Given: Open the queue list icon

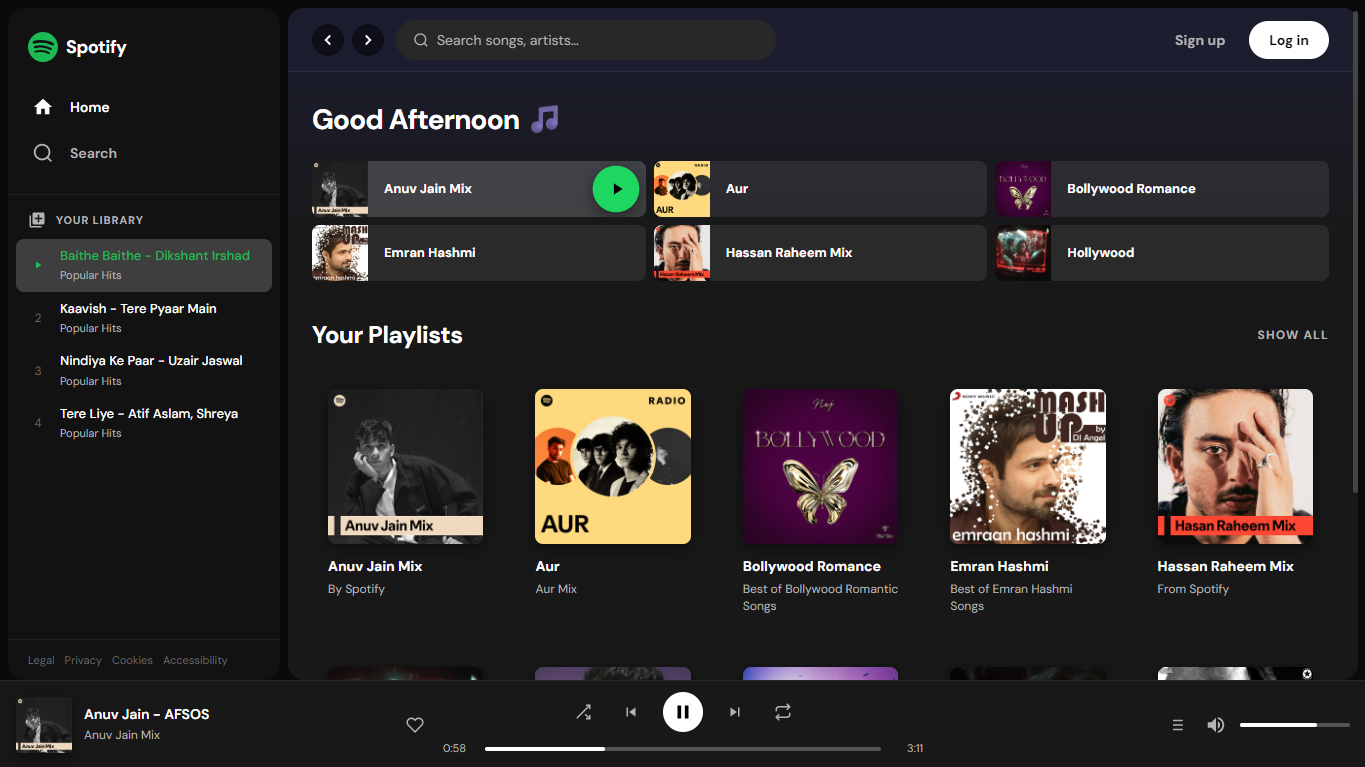Looking at the screenshot, I should point(1178,725).
